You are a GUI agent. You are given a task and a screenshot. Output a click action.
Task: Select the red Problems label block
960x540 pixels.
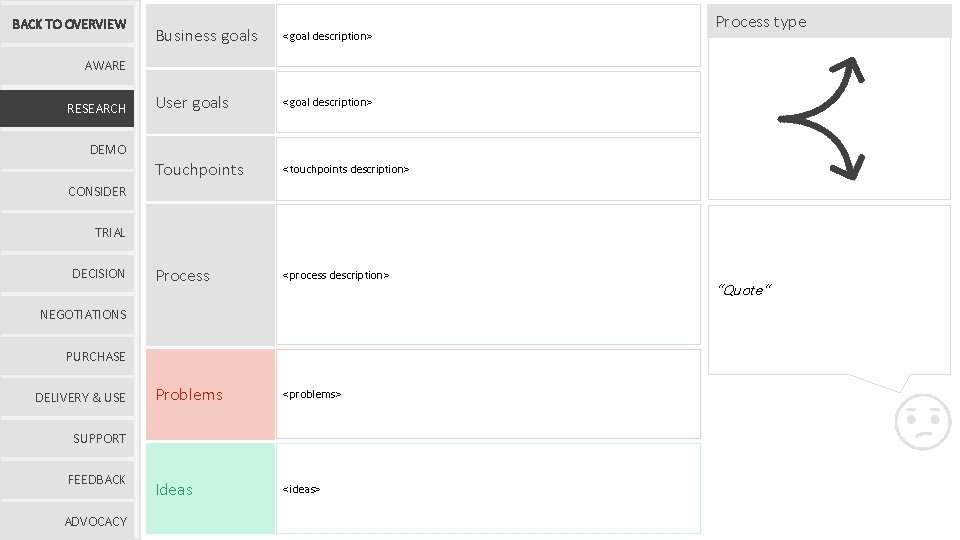(210, 394)
